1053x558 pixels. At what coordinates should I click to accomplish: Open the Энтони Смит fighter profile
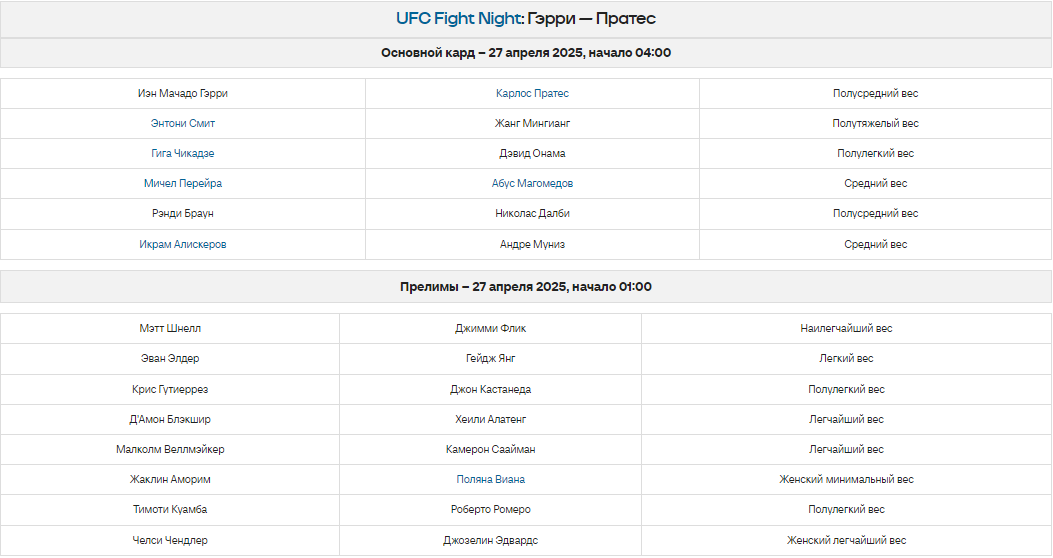coord(183,124)
